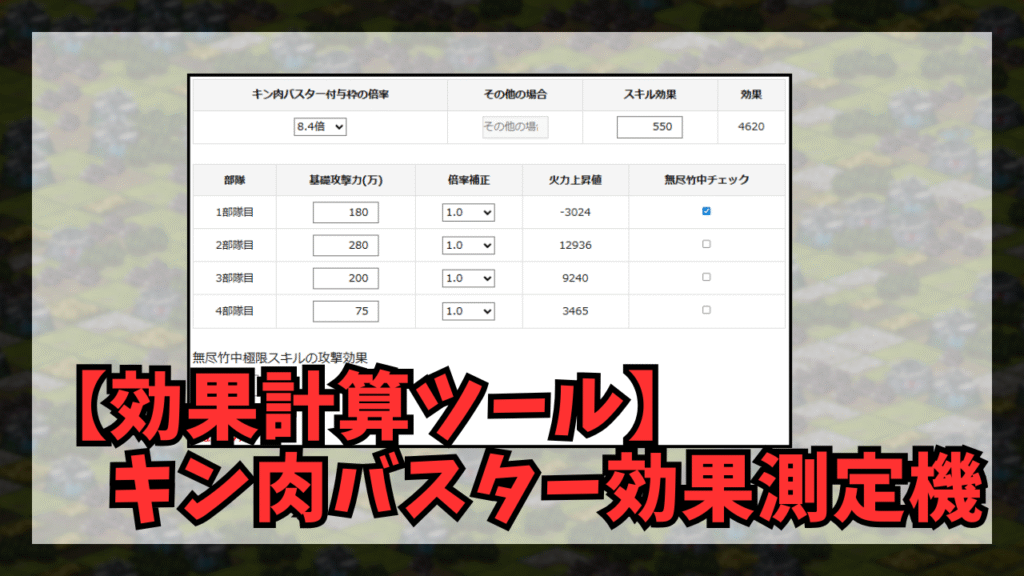Click the 火力上昇値 value -3024
Viewport: 1024px width, 576px height.
575,212
